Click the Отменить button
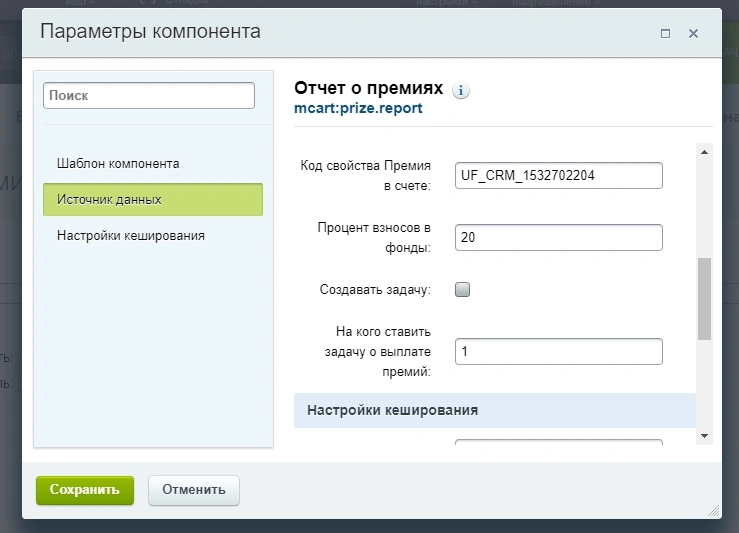 194,490
